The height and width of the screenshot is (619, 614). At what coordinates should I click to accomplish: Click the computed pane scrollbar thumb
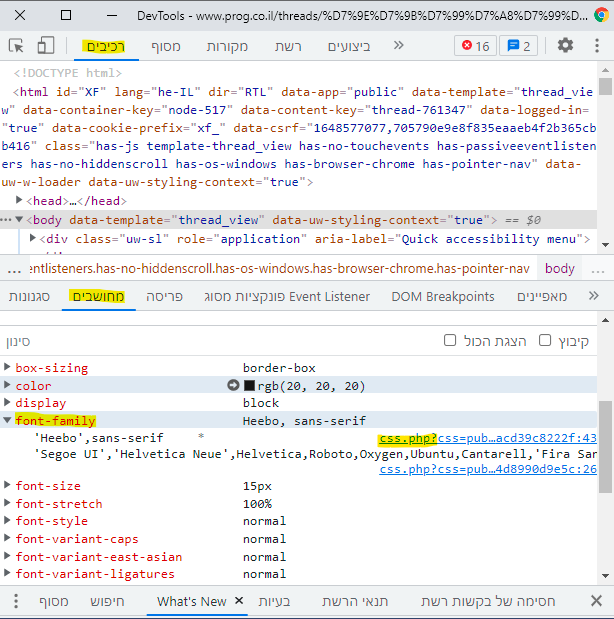tap(605, 446)
